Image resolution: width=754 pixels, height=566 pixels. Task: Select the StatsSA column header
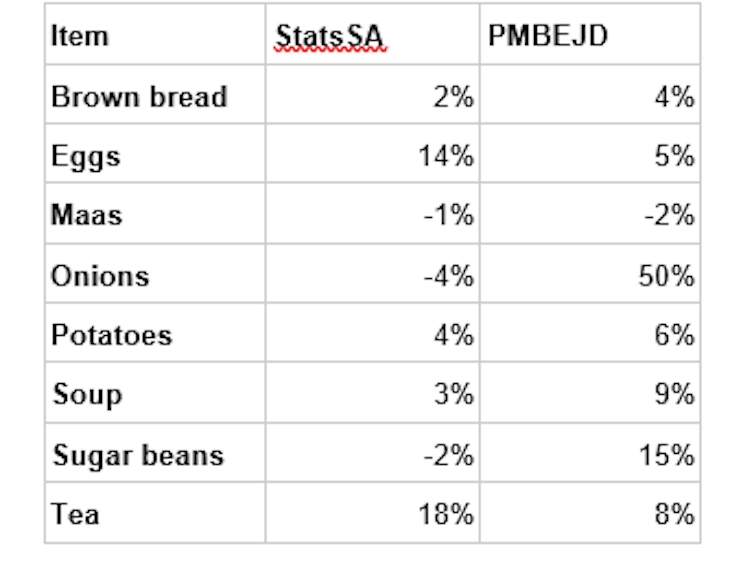(329, 36)
